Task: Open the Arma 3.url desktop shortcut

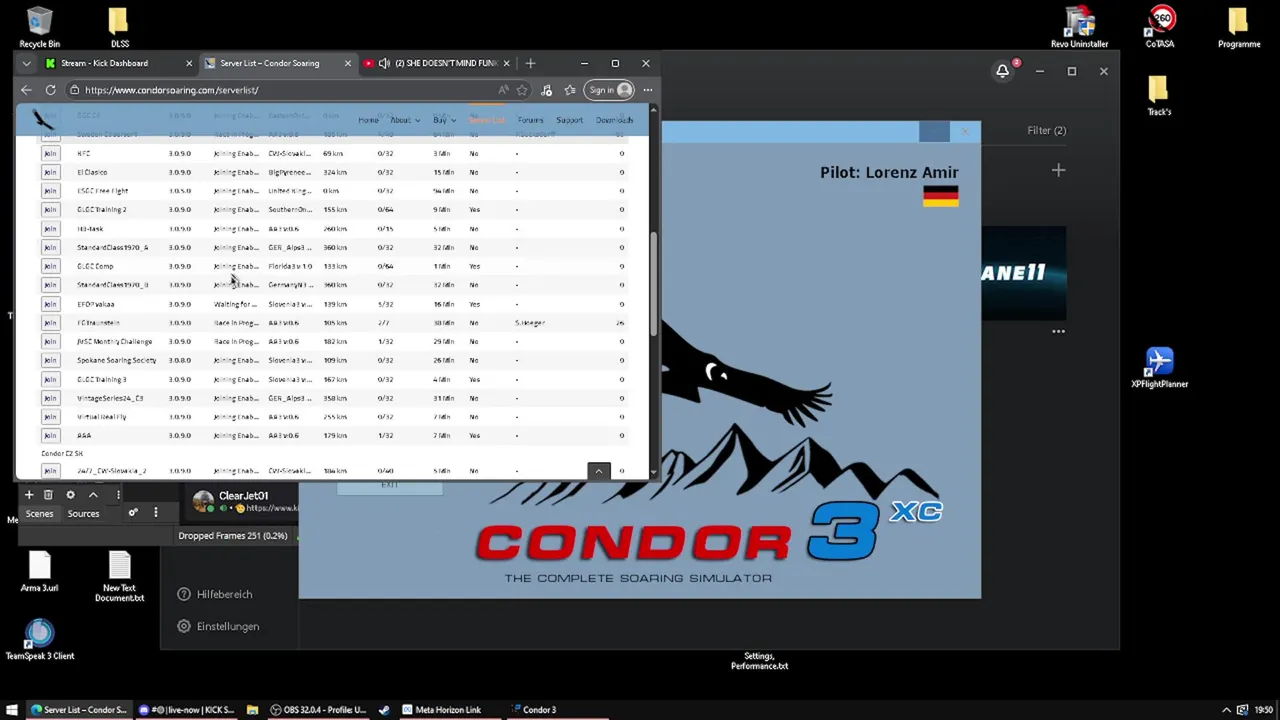Action: (x=40, y=573)
